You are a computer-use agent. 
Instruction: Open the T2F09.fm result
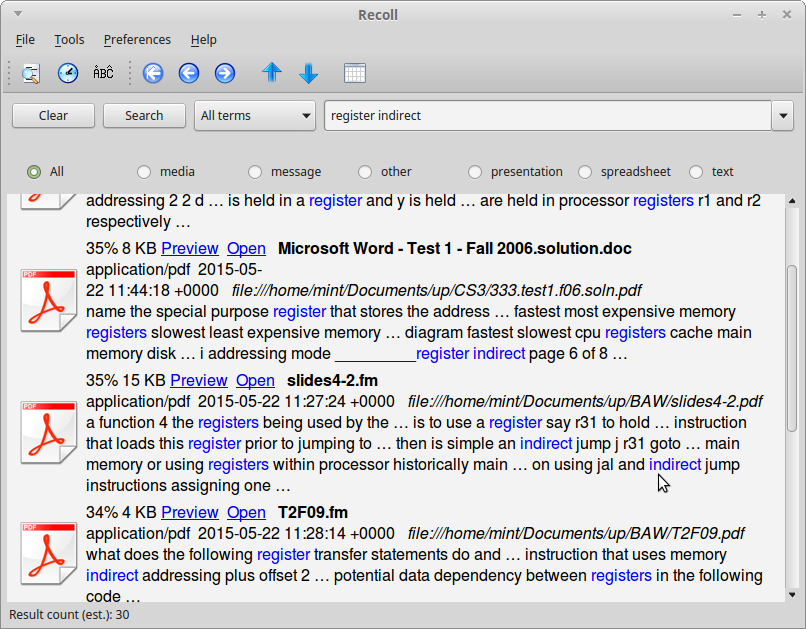pyautogui.click(x=246, y=513)
